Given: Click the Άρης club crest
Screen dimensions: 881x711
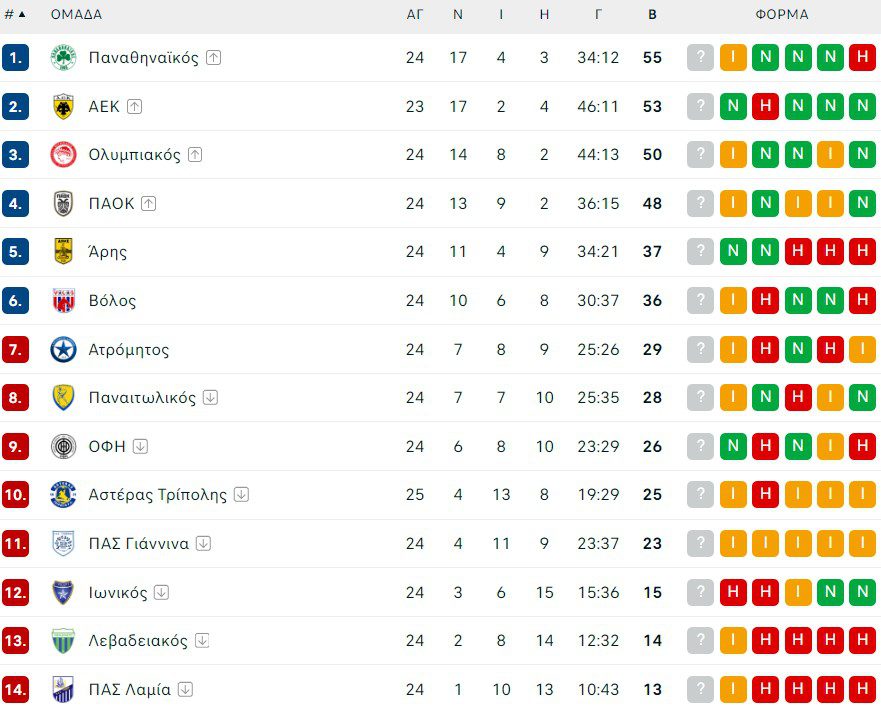Looking at the screenshot, I should coord(63,252).
